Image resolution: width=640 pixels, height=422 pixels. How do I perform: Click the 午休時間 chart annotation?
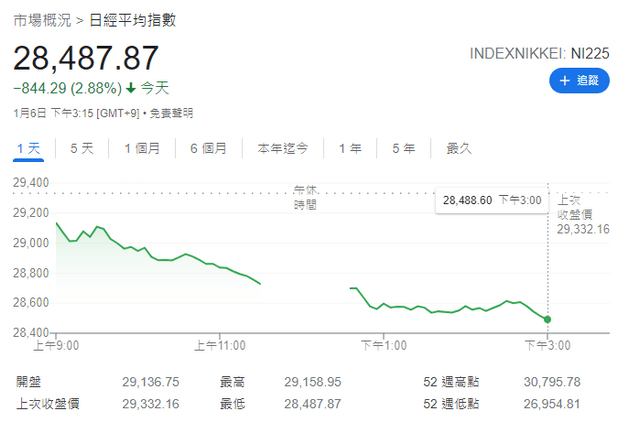pyautogui.click(x=305, y=197)
